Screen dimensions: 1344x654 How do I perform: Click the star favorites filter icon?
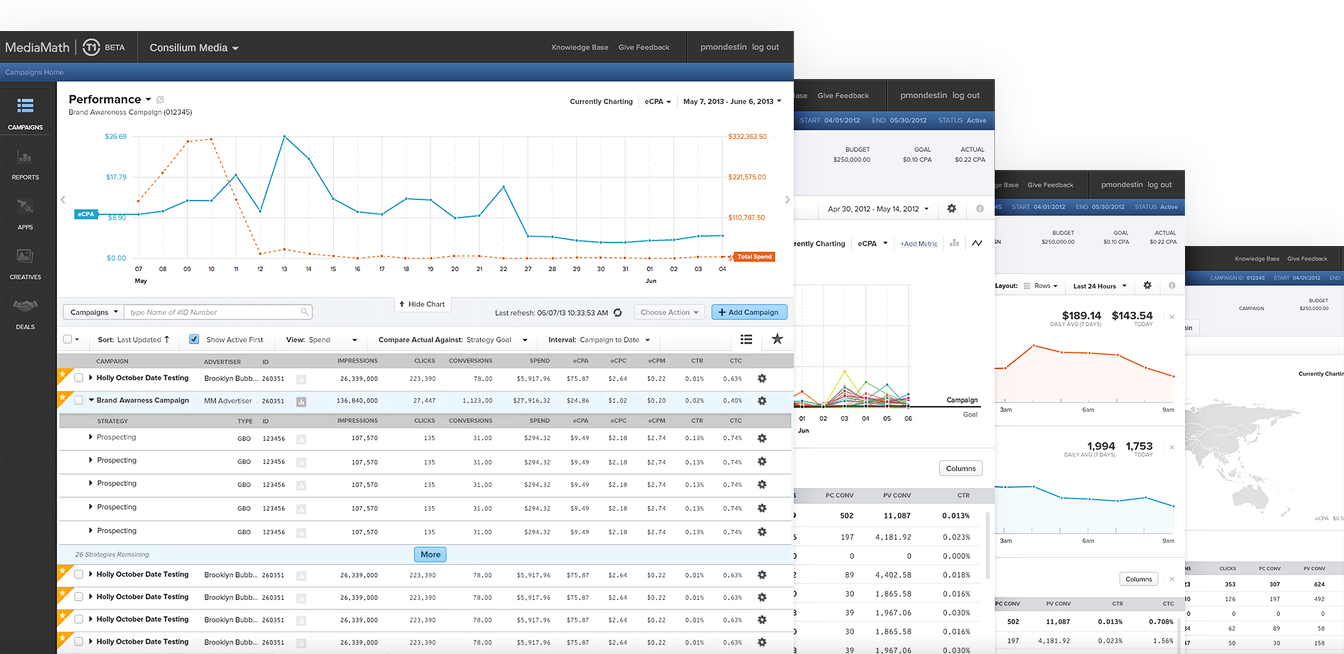pyautogui.click(x=777, y=340)
